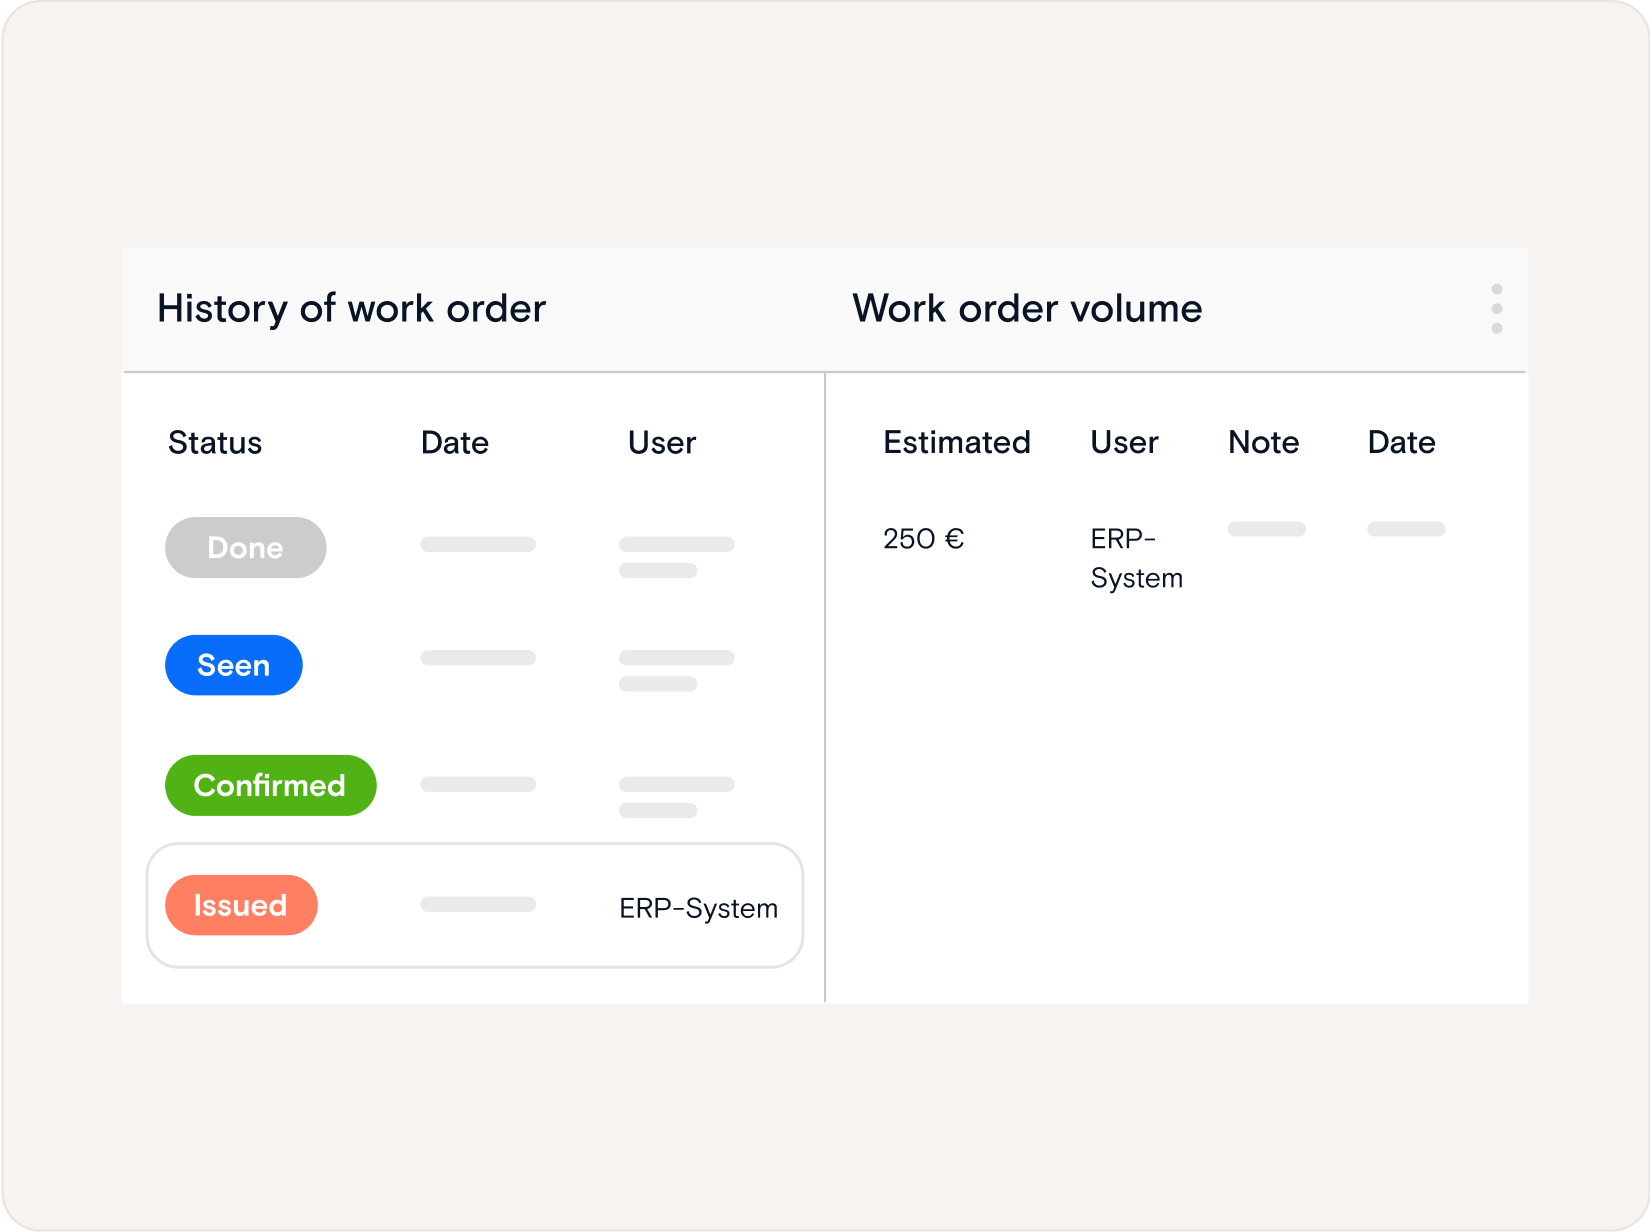Click the Estimated column header
The image size is (1650, 1232).
coord(956,443)
